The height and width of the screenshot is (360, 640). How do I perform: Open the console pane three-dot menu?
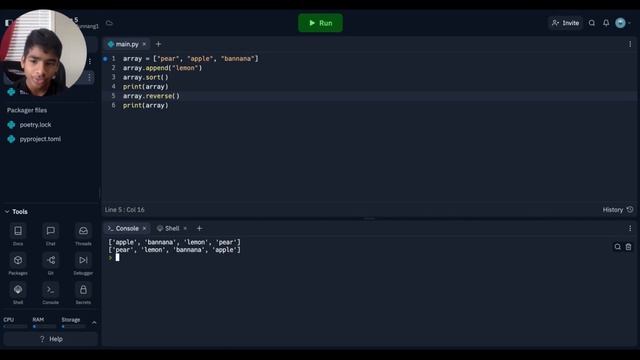[x=630, y=229]
